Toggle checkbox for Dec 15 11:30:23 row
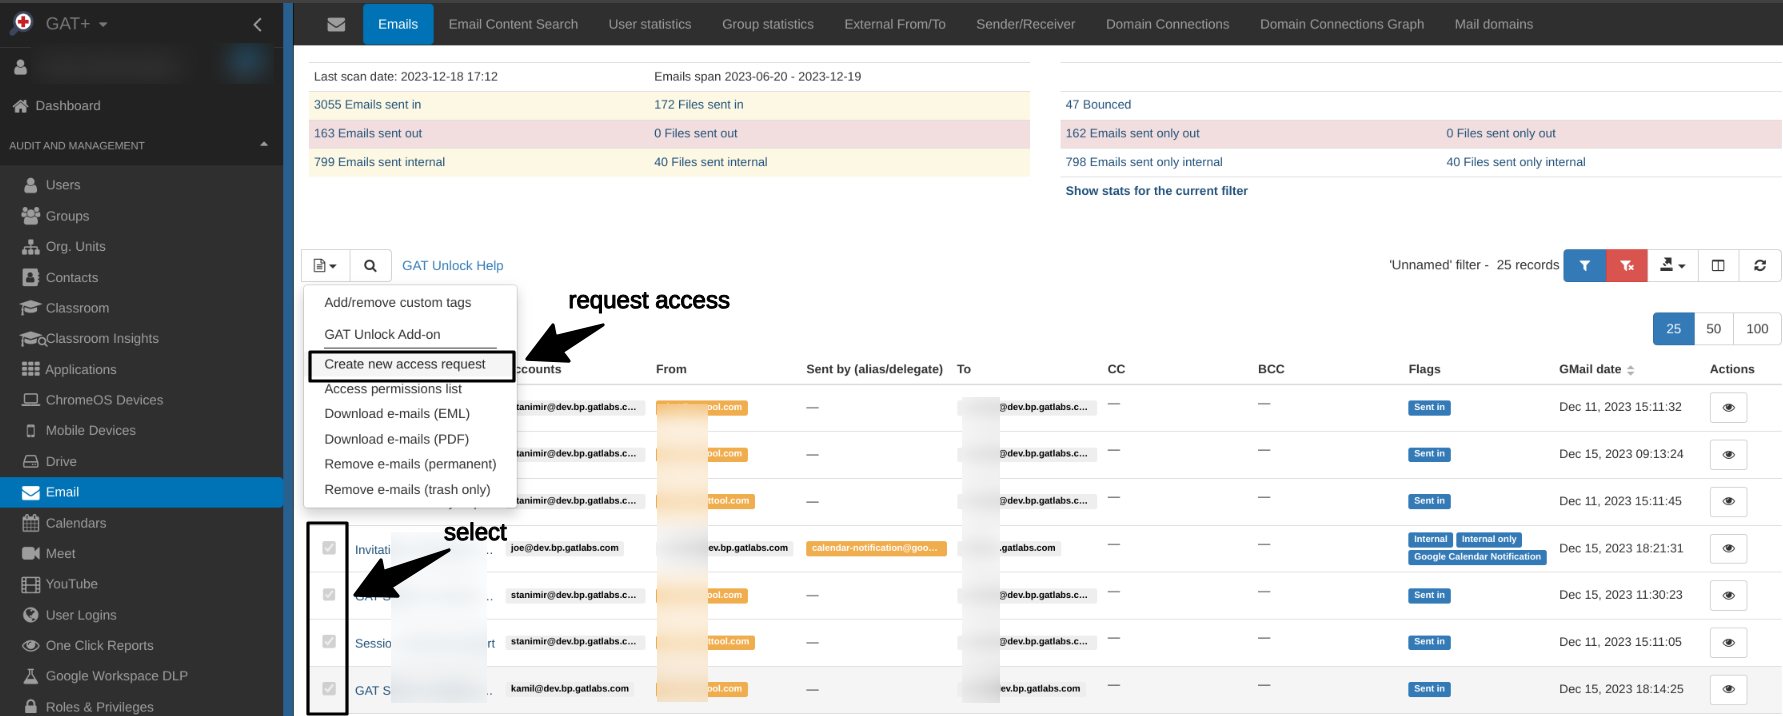This screenshot has width=1783, height=716. pyautogui.click(x=329, y=595)
